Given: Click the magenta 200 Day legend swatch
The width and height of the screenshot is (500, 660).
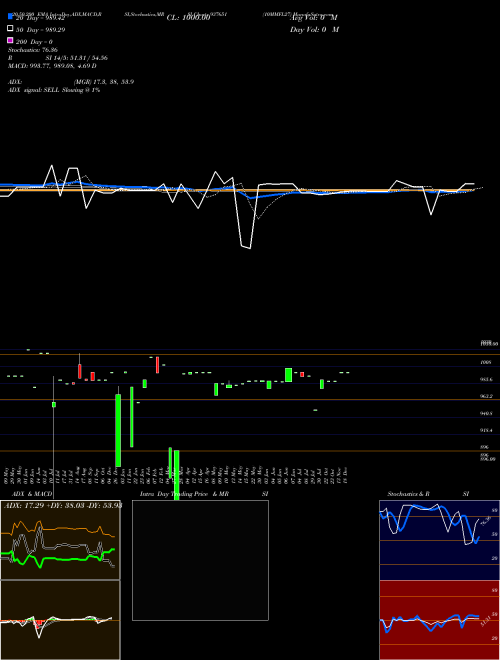Looking at the screenshot, I should (x=10, y=40).
